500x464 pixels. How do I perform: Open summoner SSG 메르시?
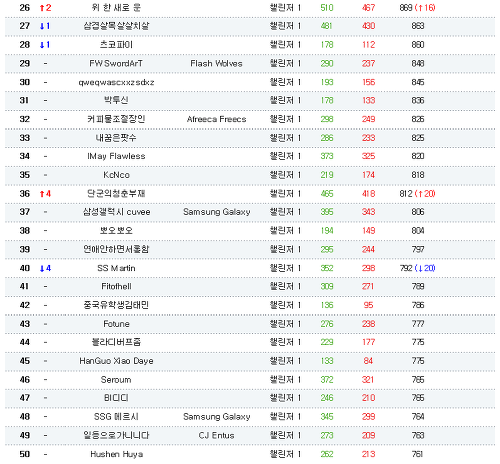coord(116,417)
